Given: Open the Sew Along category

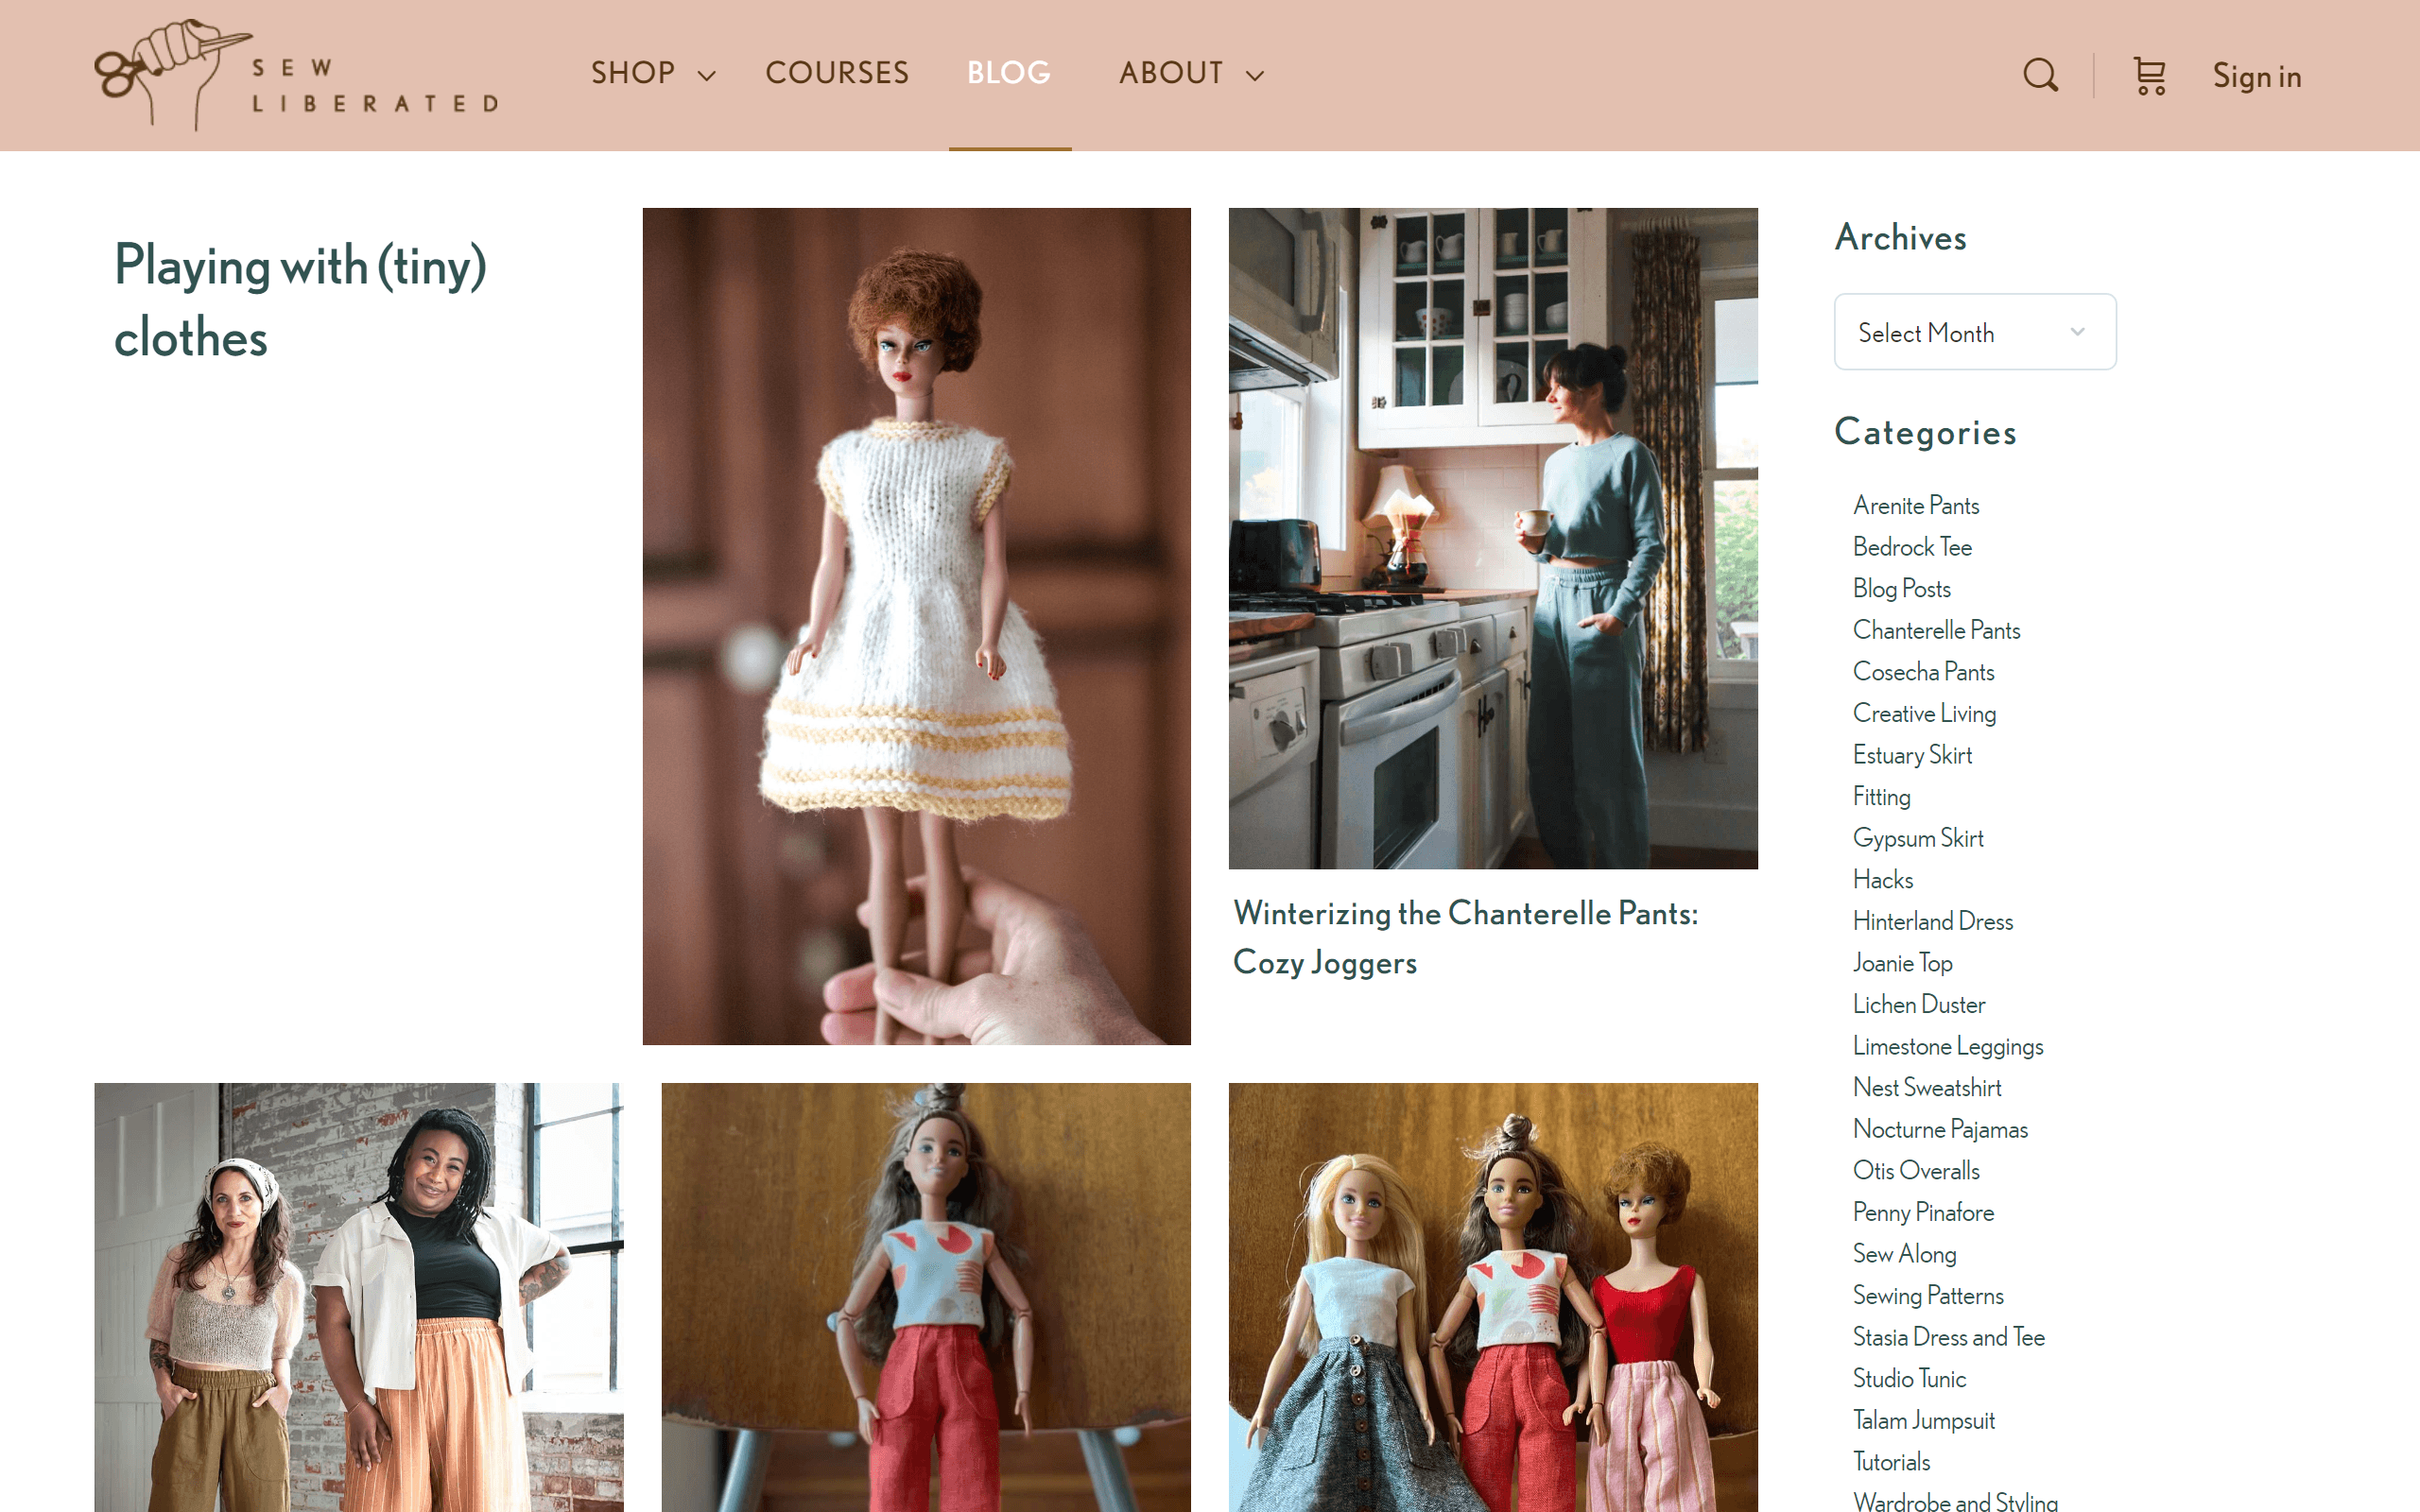Looking at the screenshot, I should click(1904, 1254).
